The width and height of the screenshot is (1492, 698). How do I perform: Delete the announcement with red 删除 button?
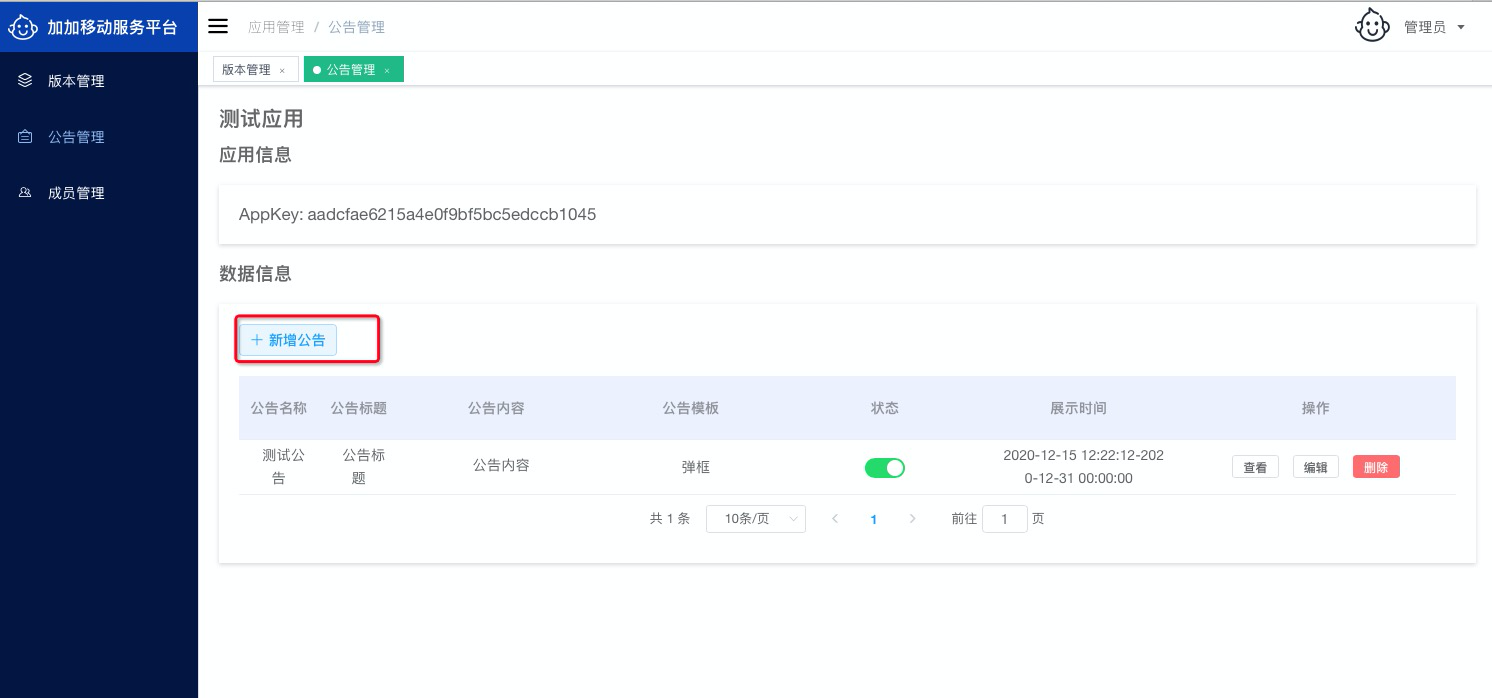click(1375, 467)
